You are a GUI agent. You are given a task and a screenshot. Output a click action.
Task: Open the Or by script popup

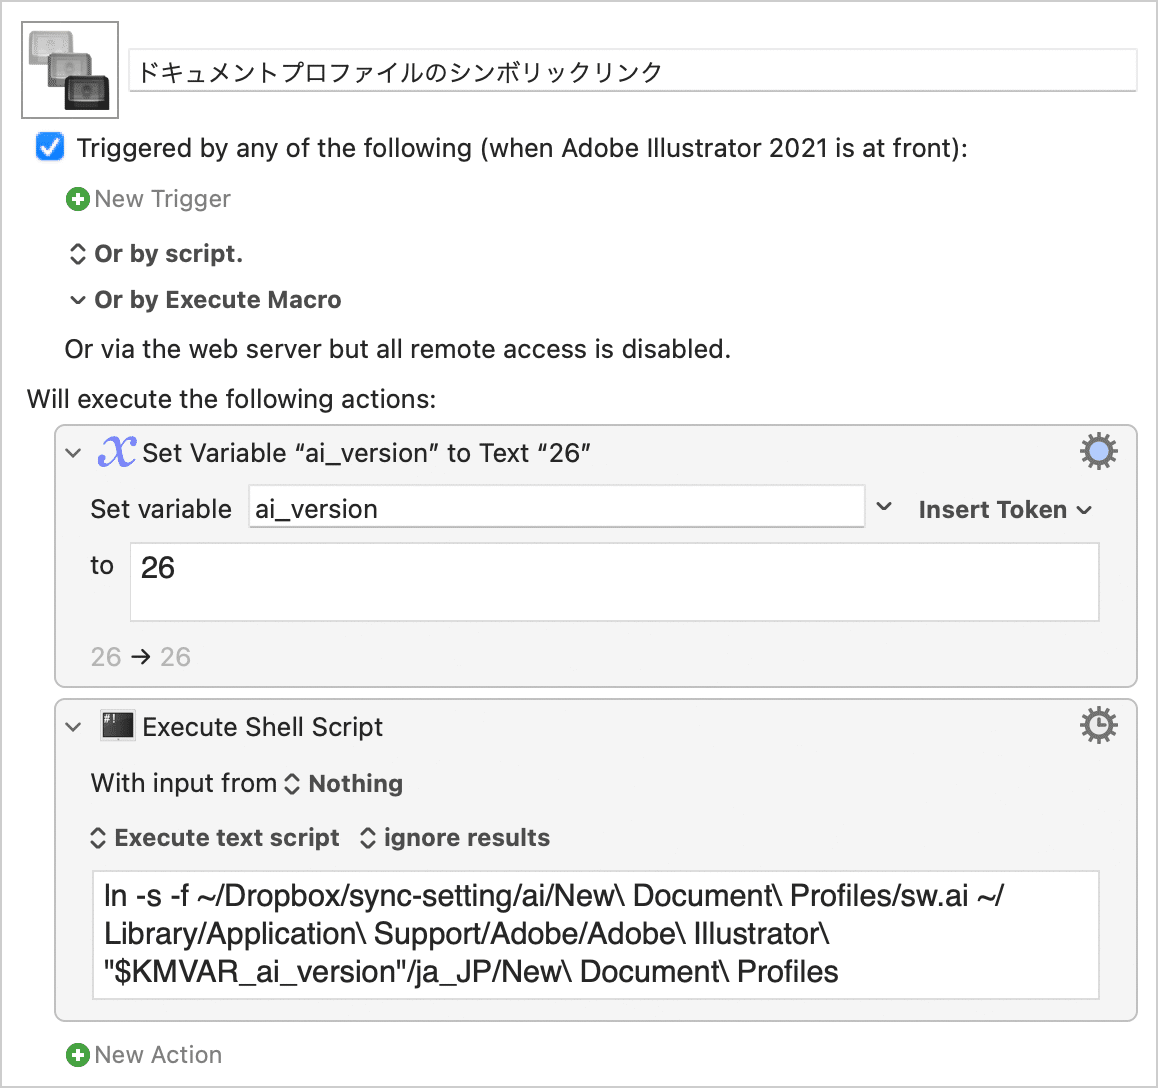coord(156,254)
